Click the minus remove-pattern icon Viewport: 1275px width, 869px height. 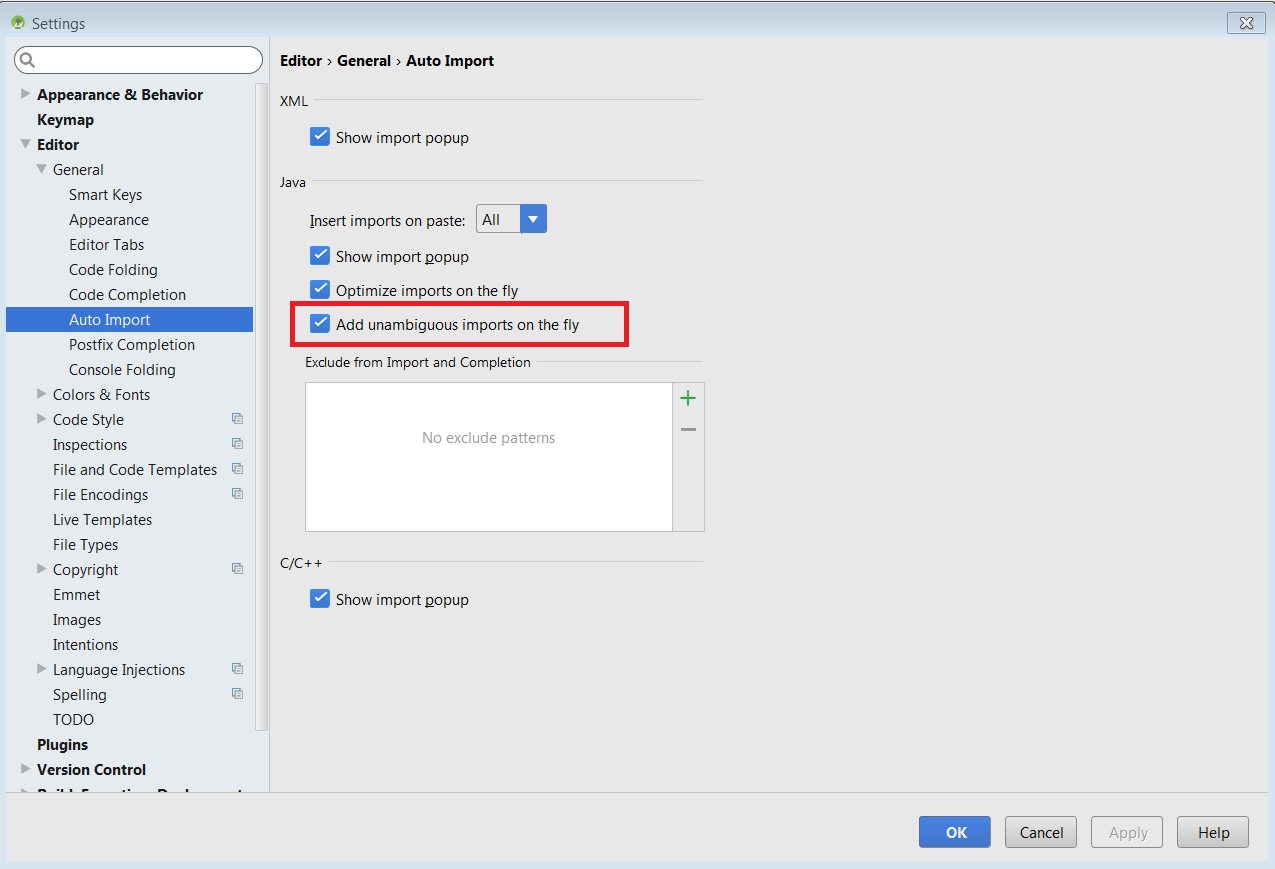coord(688,429)
